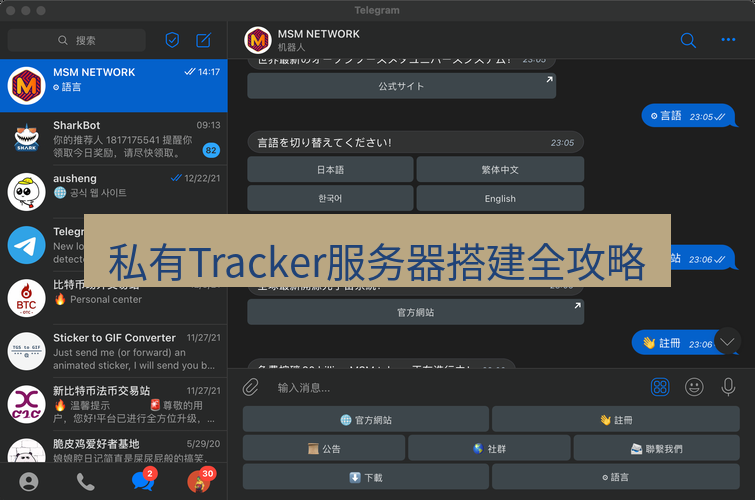The height and width of the screenshot is (500, 755).
Task: Record a voice message with microphone
Action: [x=728, y=387]
